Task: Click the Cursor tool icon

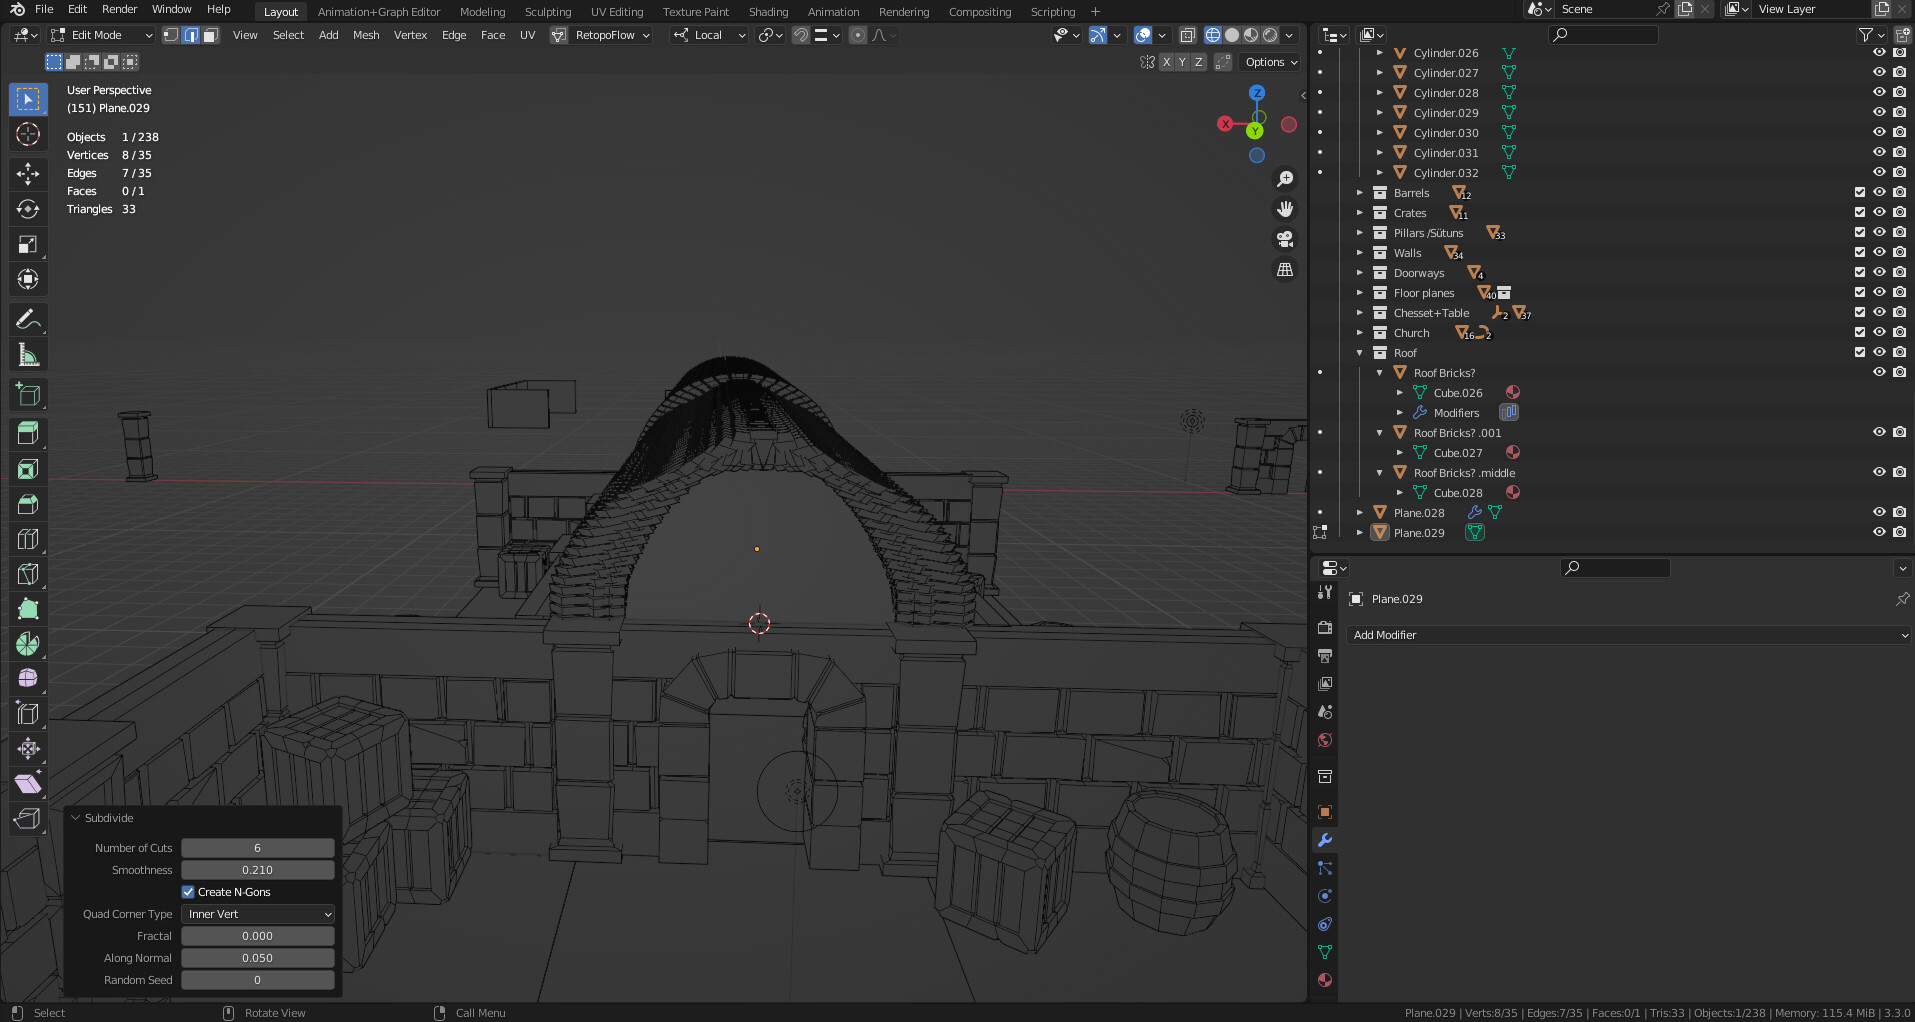Action: (x=28, y=135)
